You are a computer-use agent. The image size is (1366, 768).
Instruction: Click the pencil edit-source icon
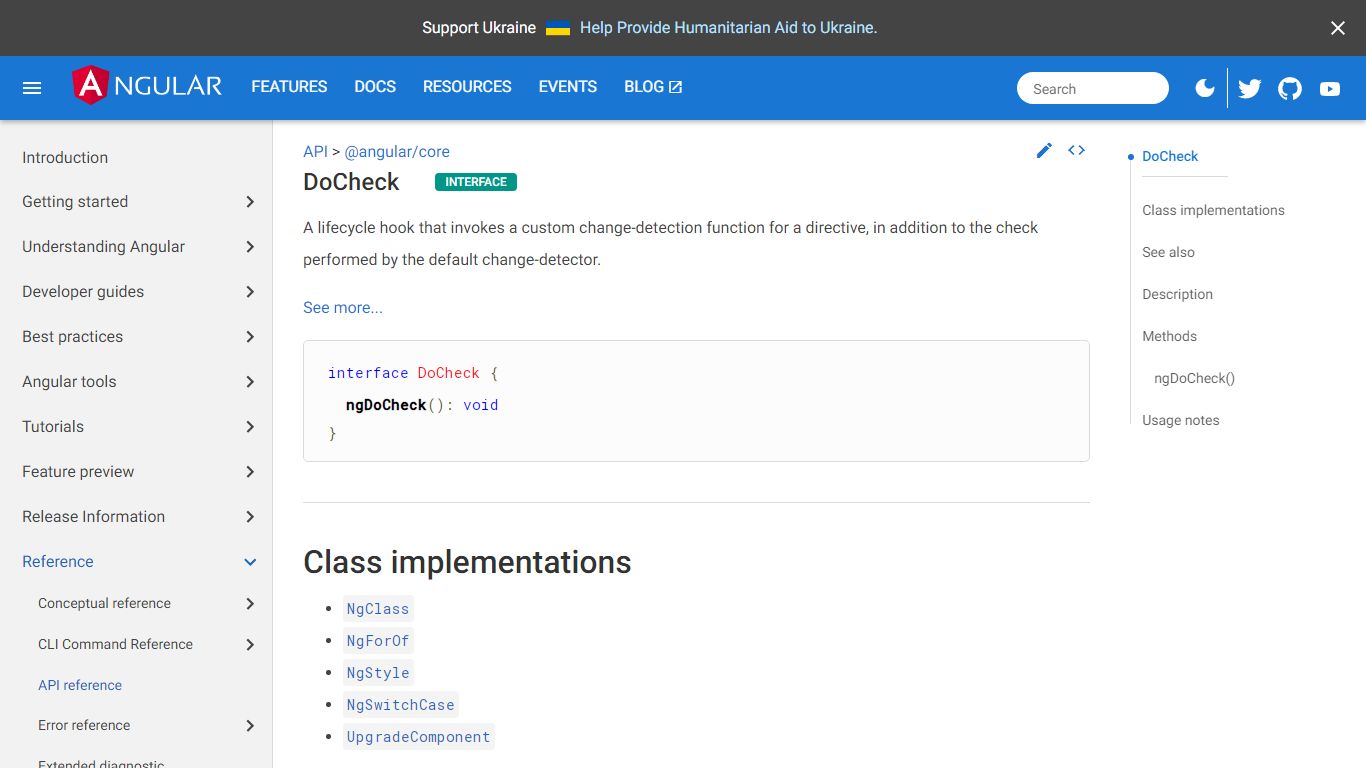[1044, 150]
